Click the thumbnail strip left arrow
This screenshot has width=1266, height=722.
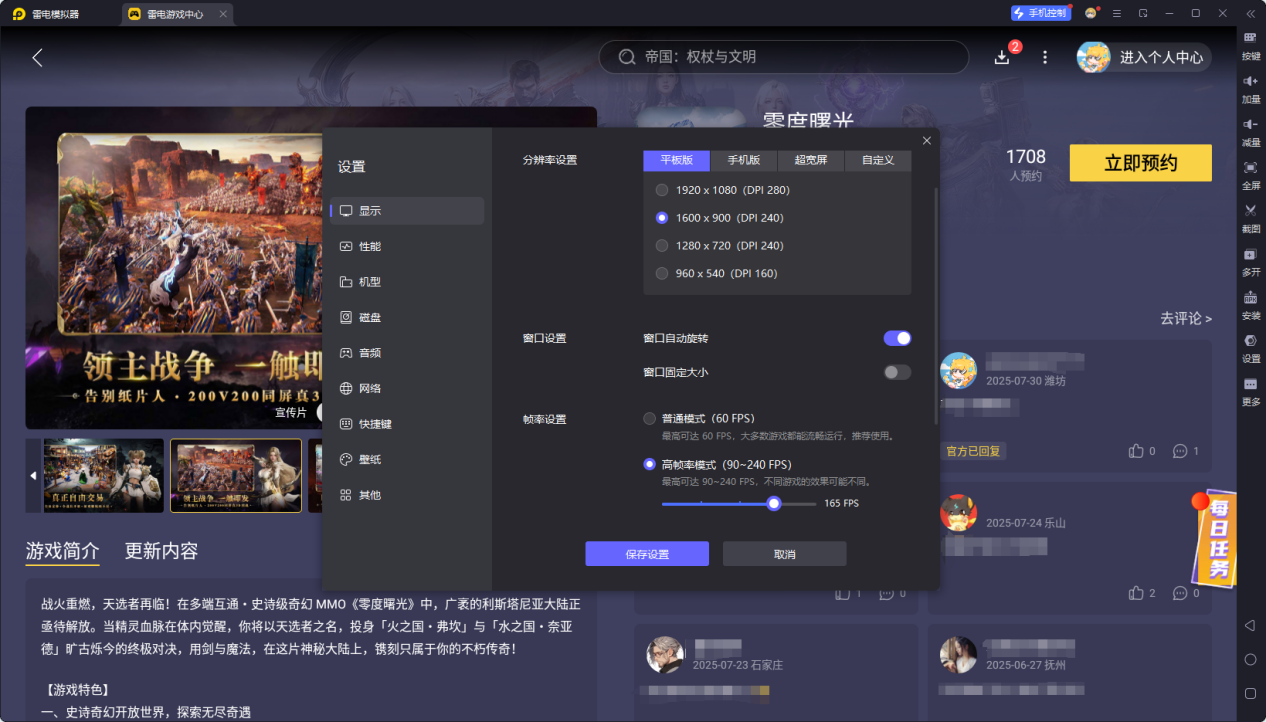(x=33, y=476)
